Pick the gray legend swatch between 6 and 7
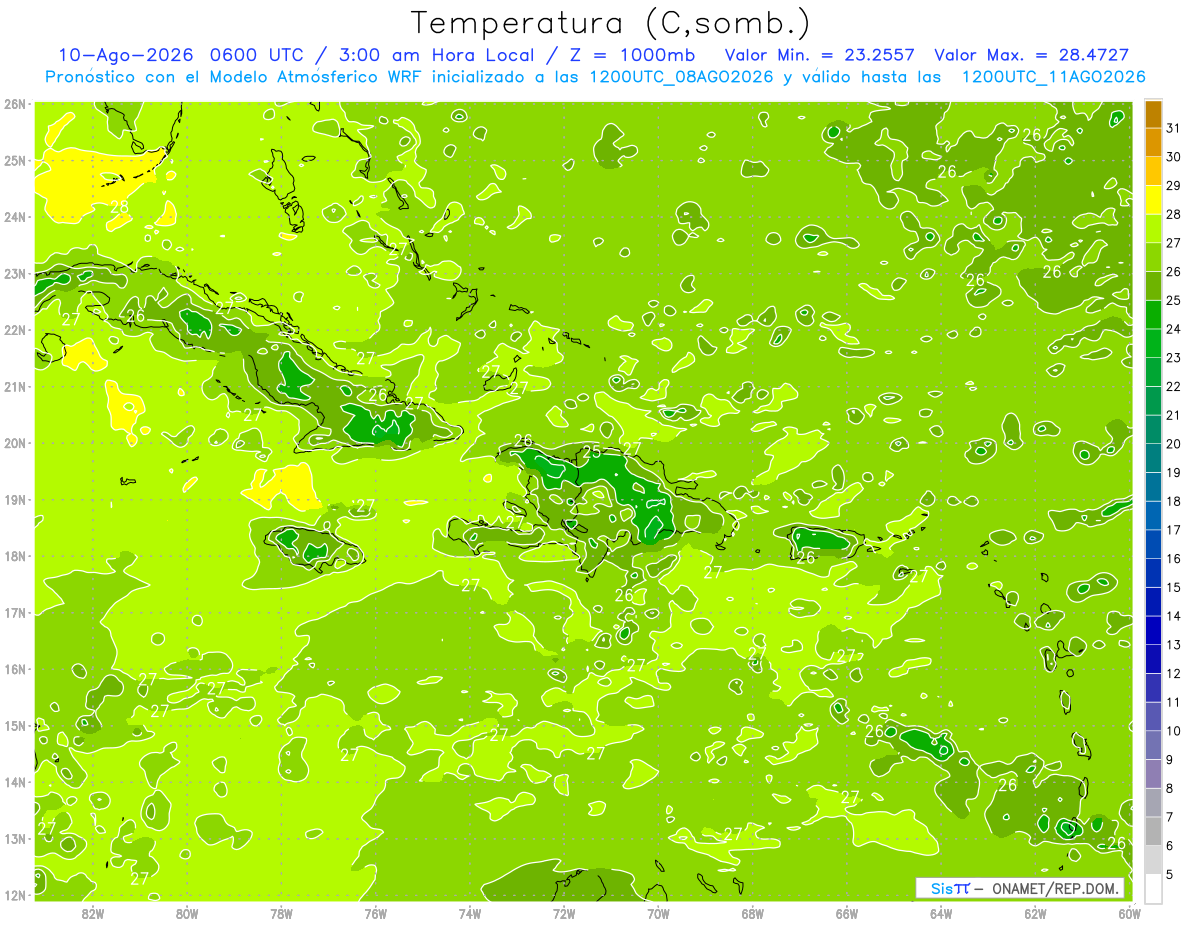 pos(1153,830)
